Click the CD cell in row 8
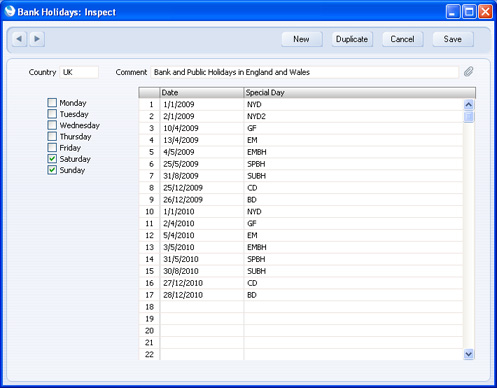 click(353, 188)
